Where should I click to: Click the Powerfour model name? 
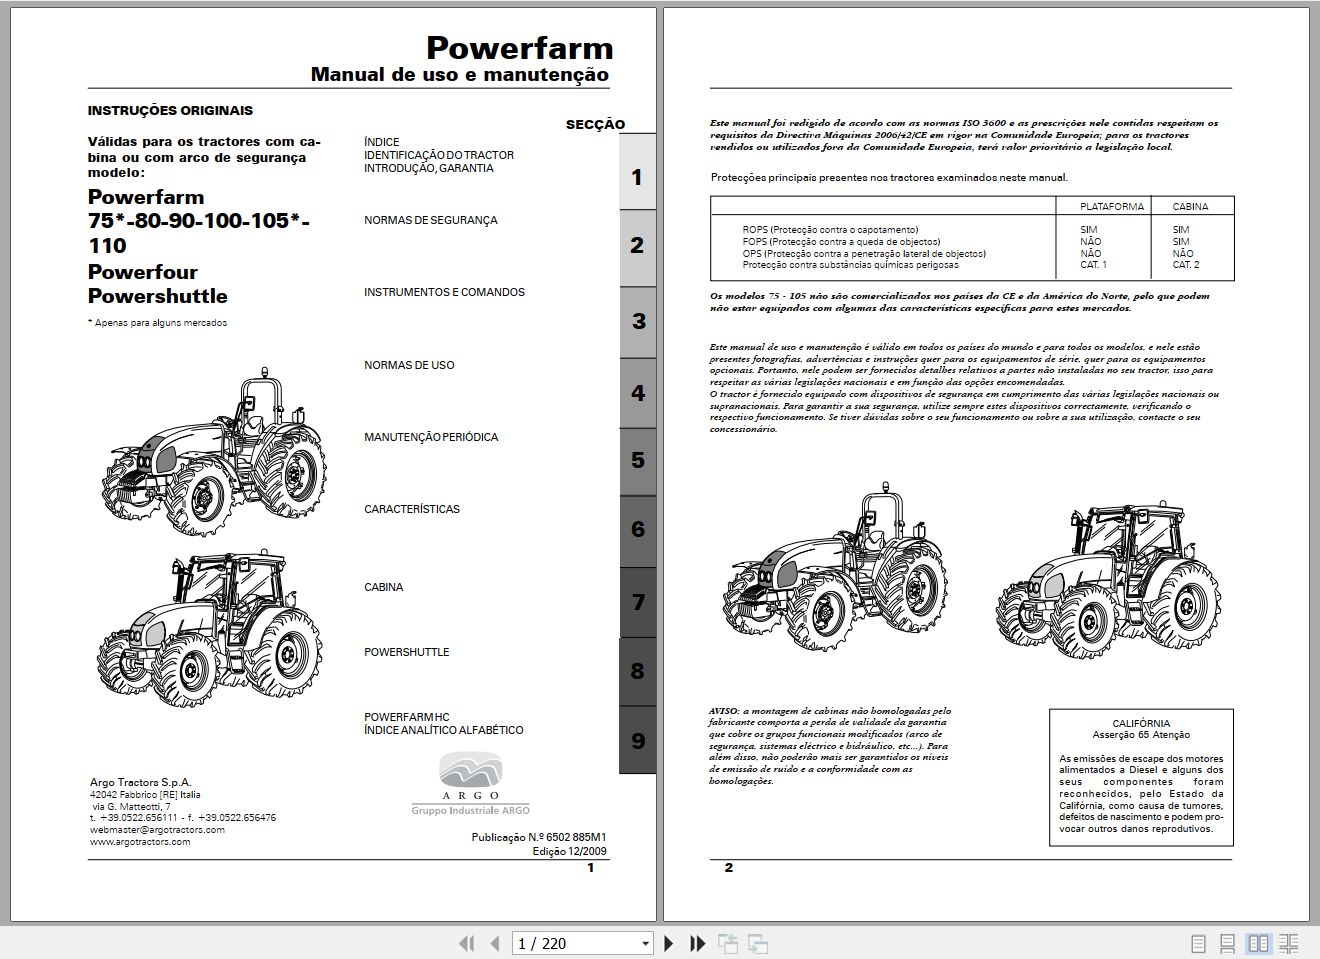143,272
